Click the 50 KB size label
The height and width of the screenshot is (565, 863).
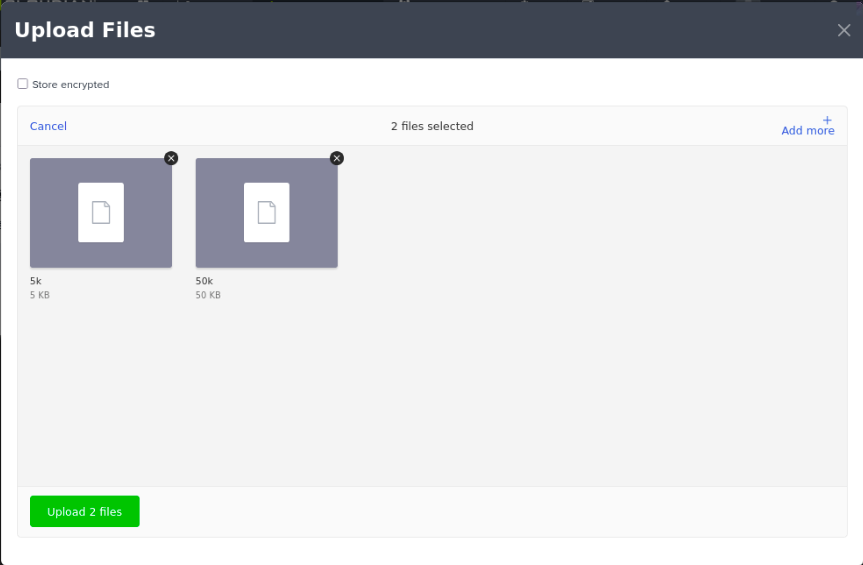click(x=208, y=295)
